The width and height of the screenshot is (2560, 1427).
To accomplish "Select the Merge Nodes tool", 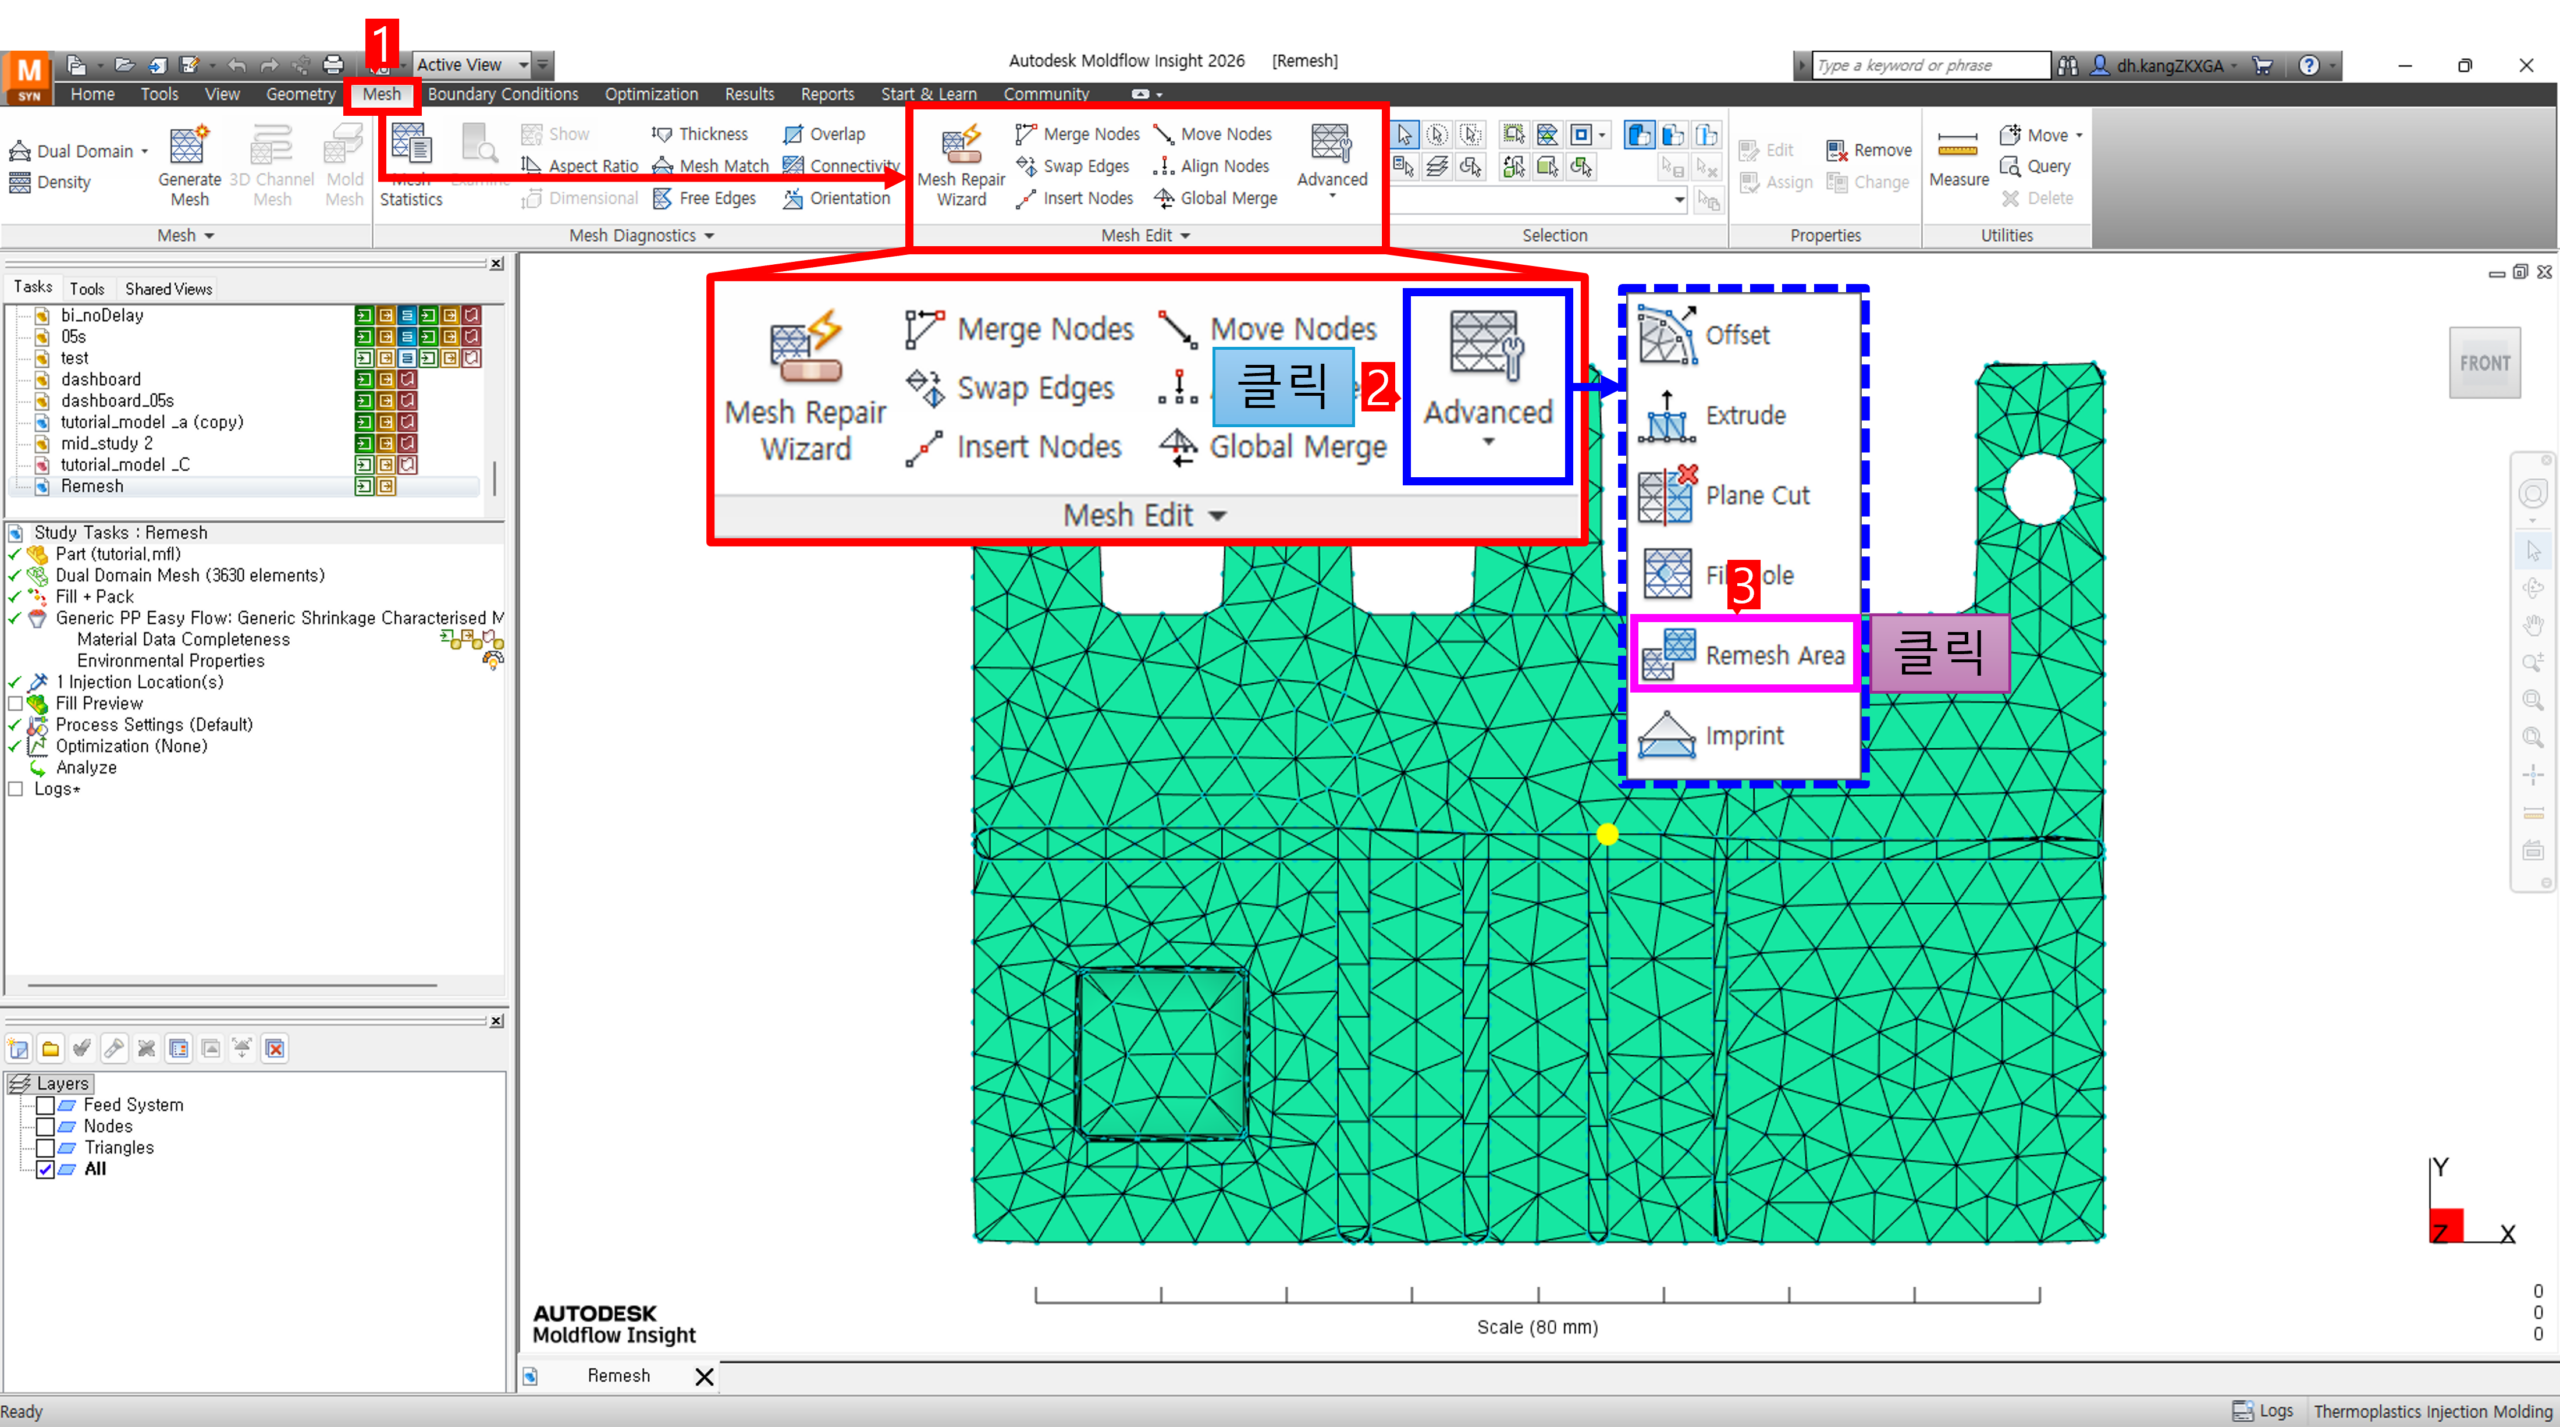I will [x=1077, y=134].
